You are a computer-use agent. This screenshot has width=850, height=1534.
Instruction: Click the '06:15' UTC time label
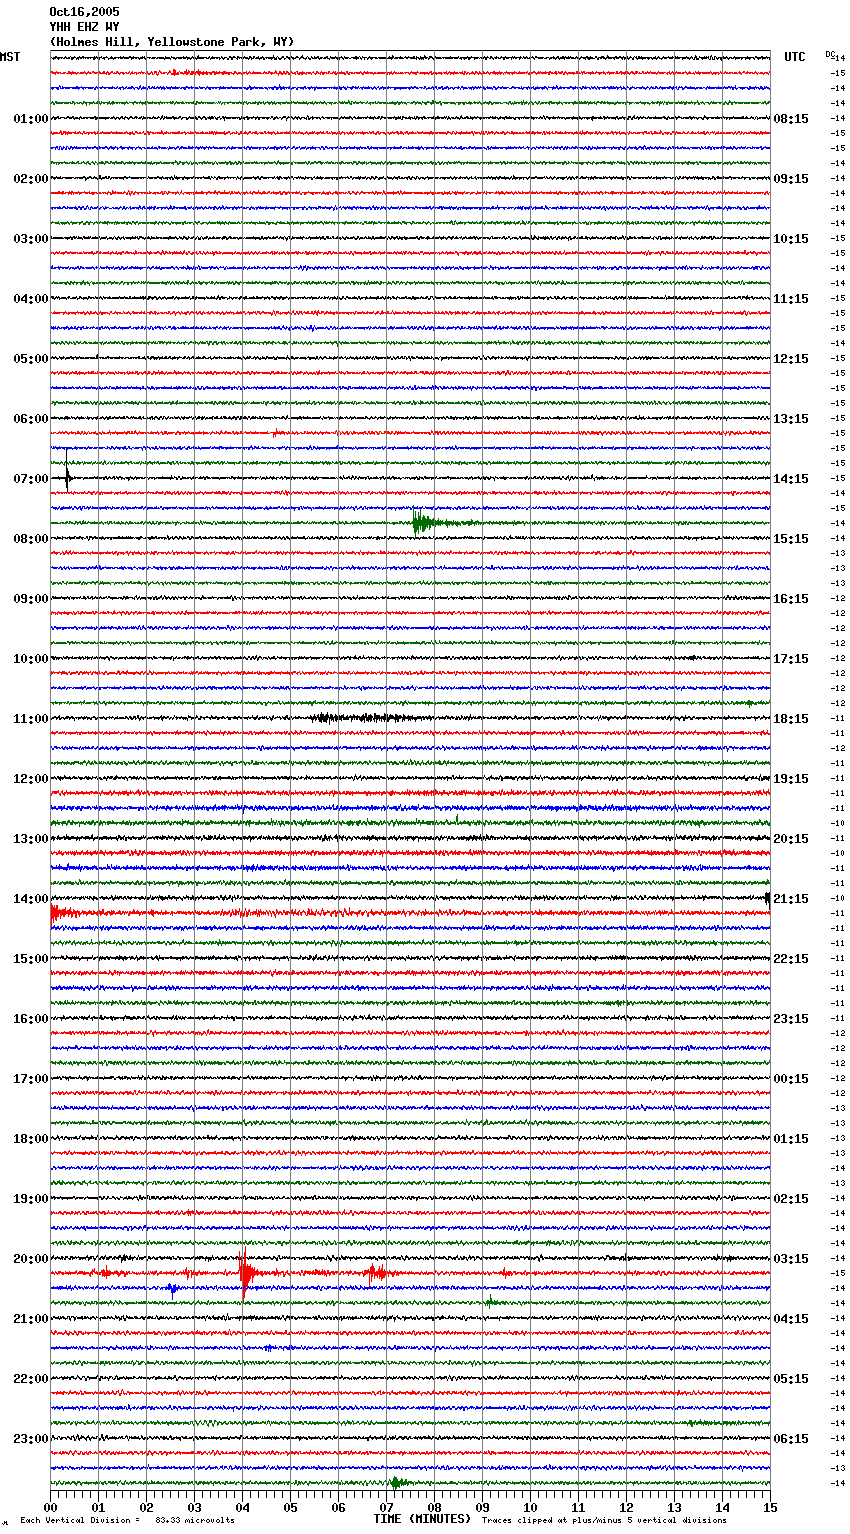pyautogui.click(x=791, y=1439)
